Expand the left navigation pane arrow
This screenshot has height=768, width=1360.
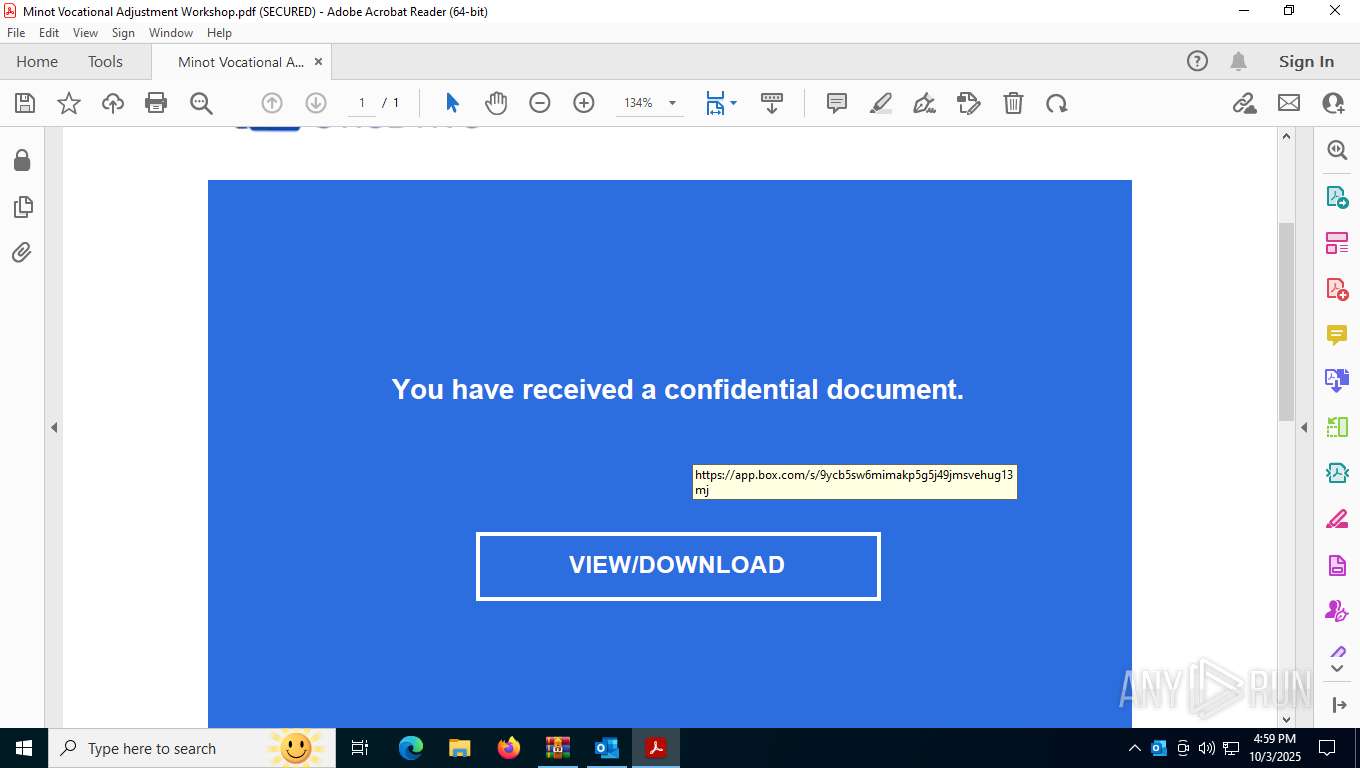54,427
